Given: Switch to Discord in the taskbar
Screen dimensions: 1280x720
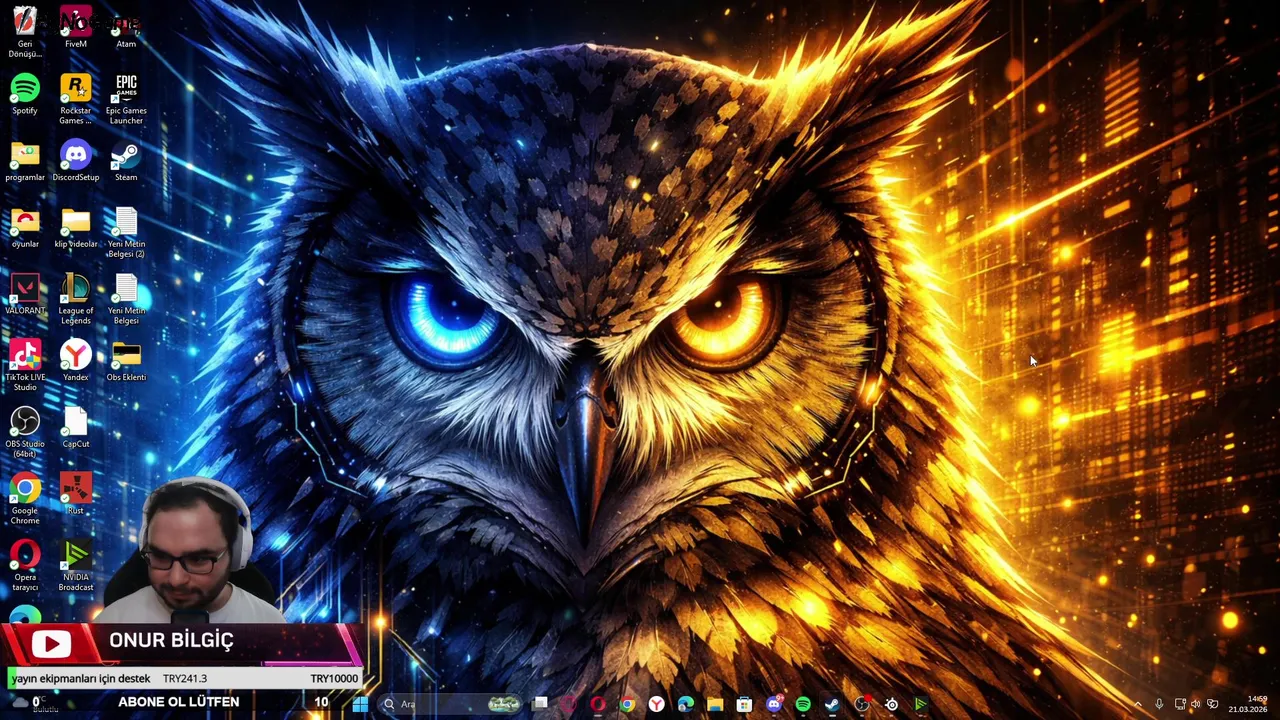Looking at the screenshot, I should click(774, 704).
